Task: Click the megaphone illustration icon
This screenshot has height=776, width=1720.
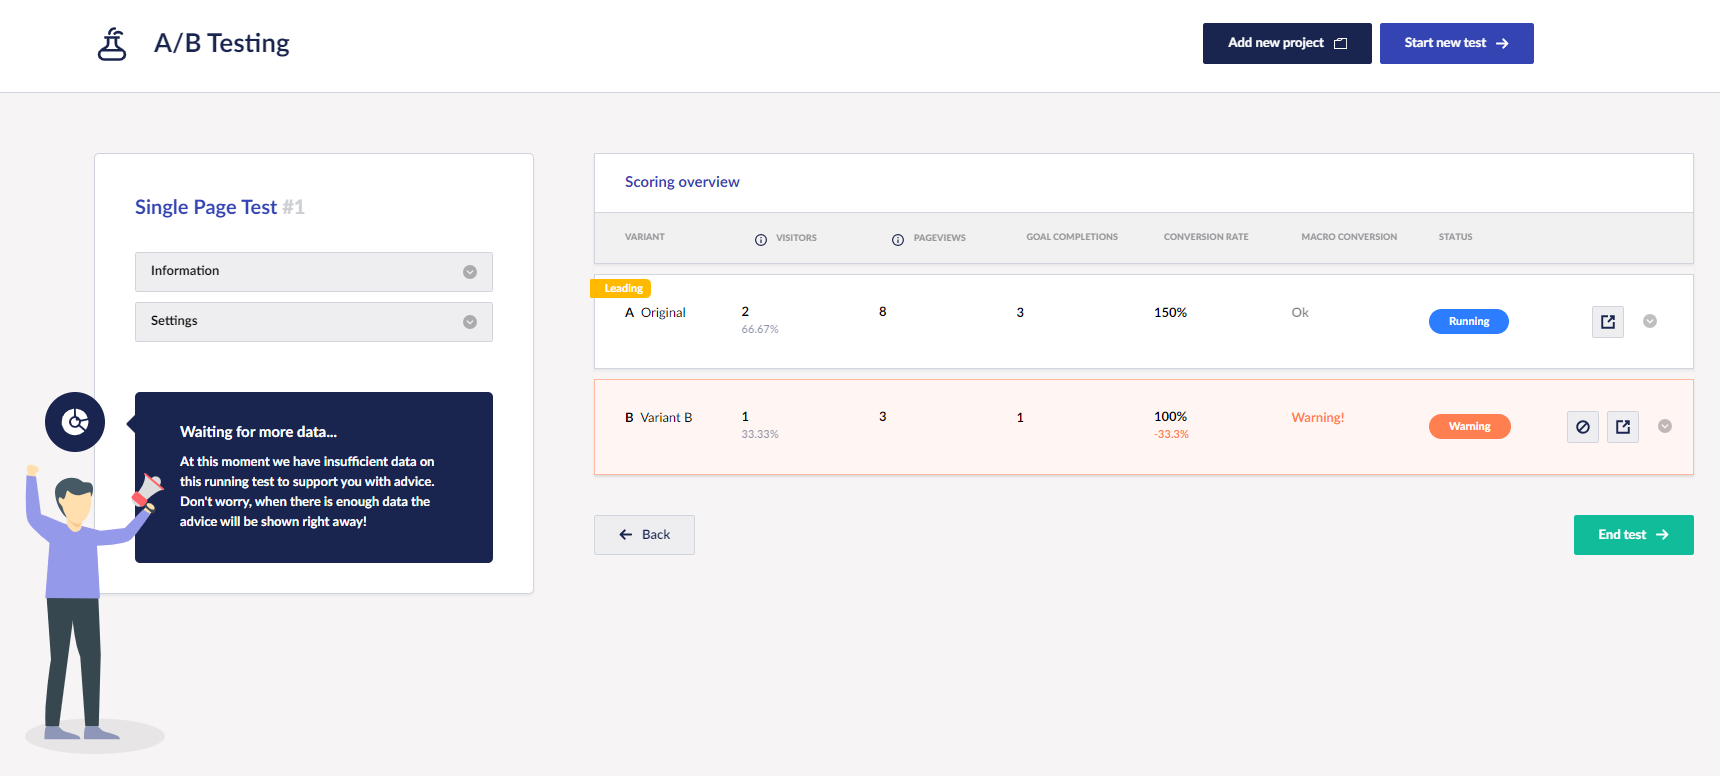Action: click(x=148, y=491)
